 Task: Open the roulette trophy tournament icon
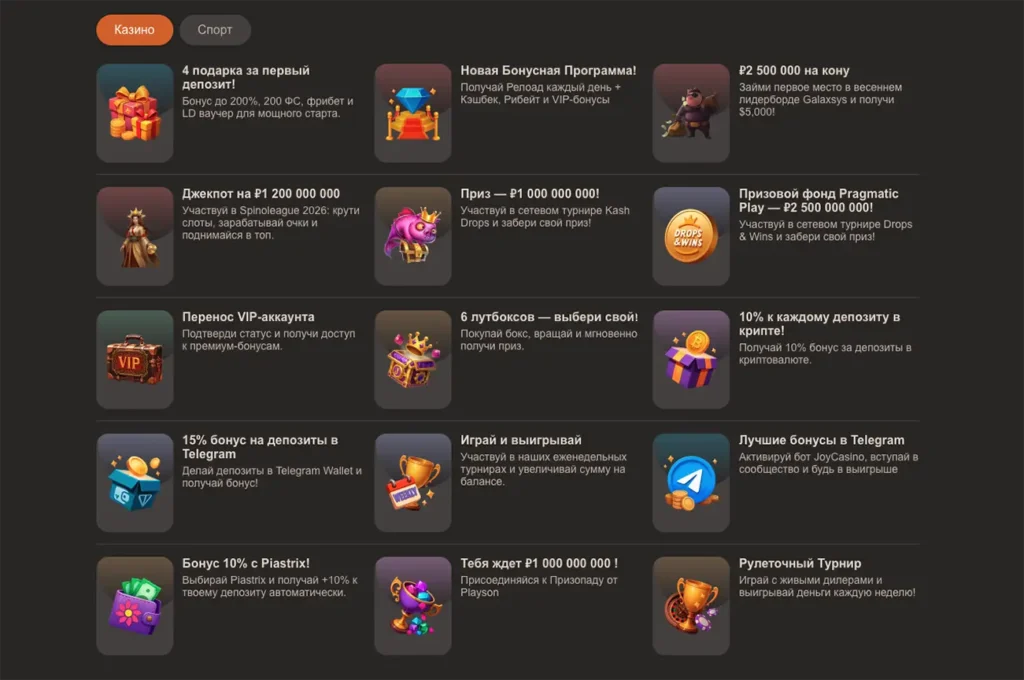(x=691, y=606)
